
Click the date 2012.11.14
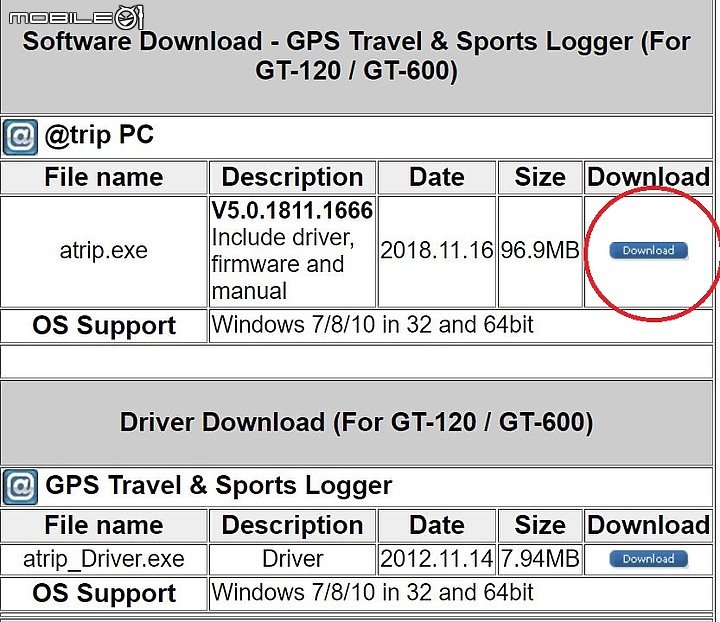click(437, 559)
